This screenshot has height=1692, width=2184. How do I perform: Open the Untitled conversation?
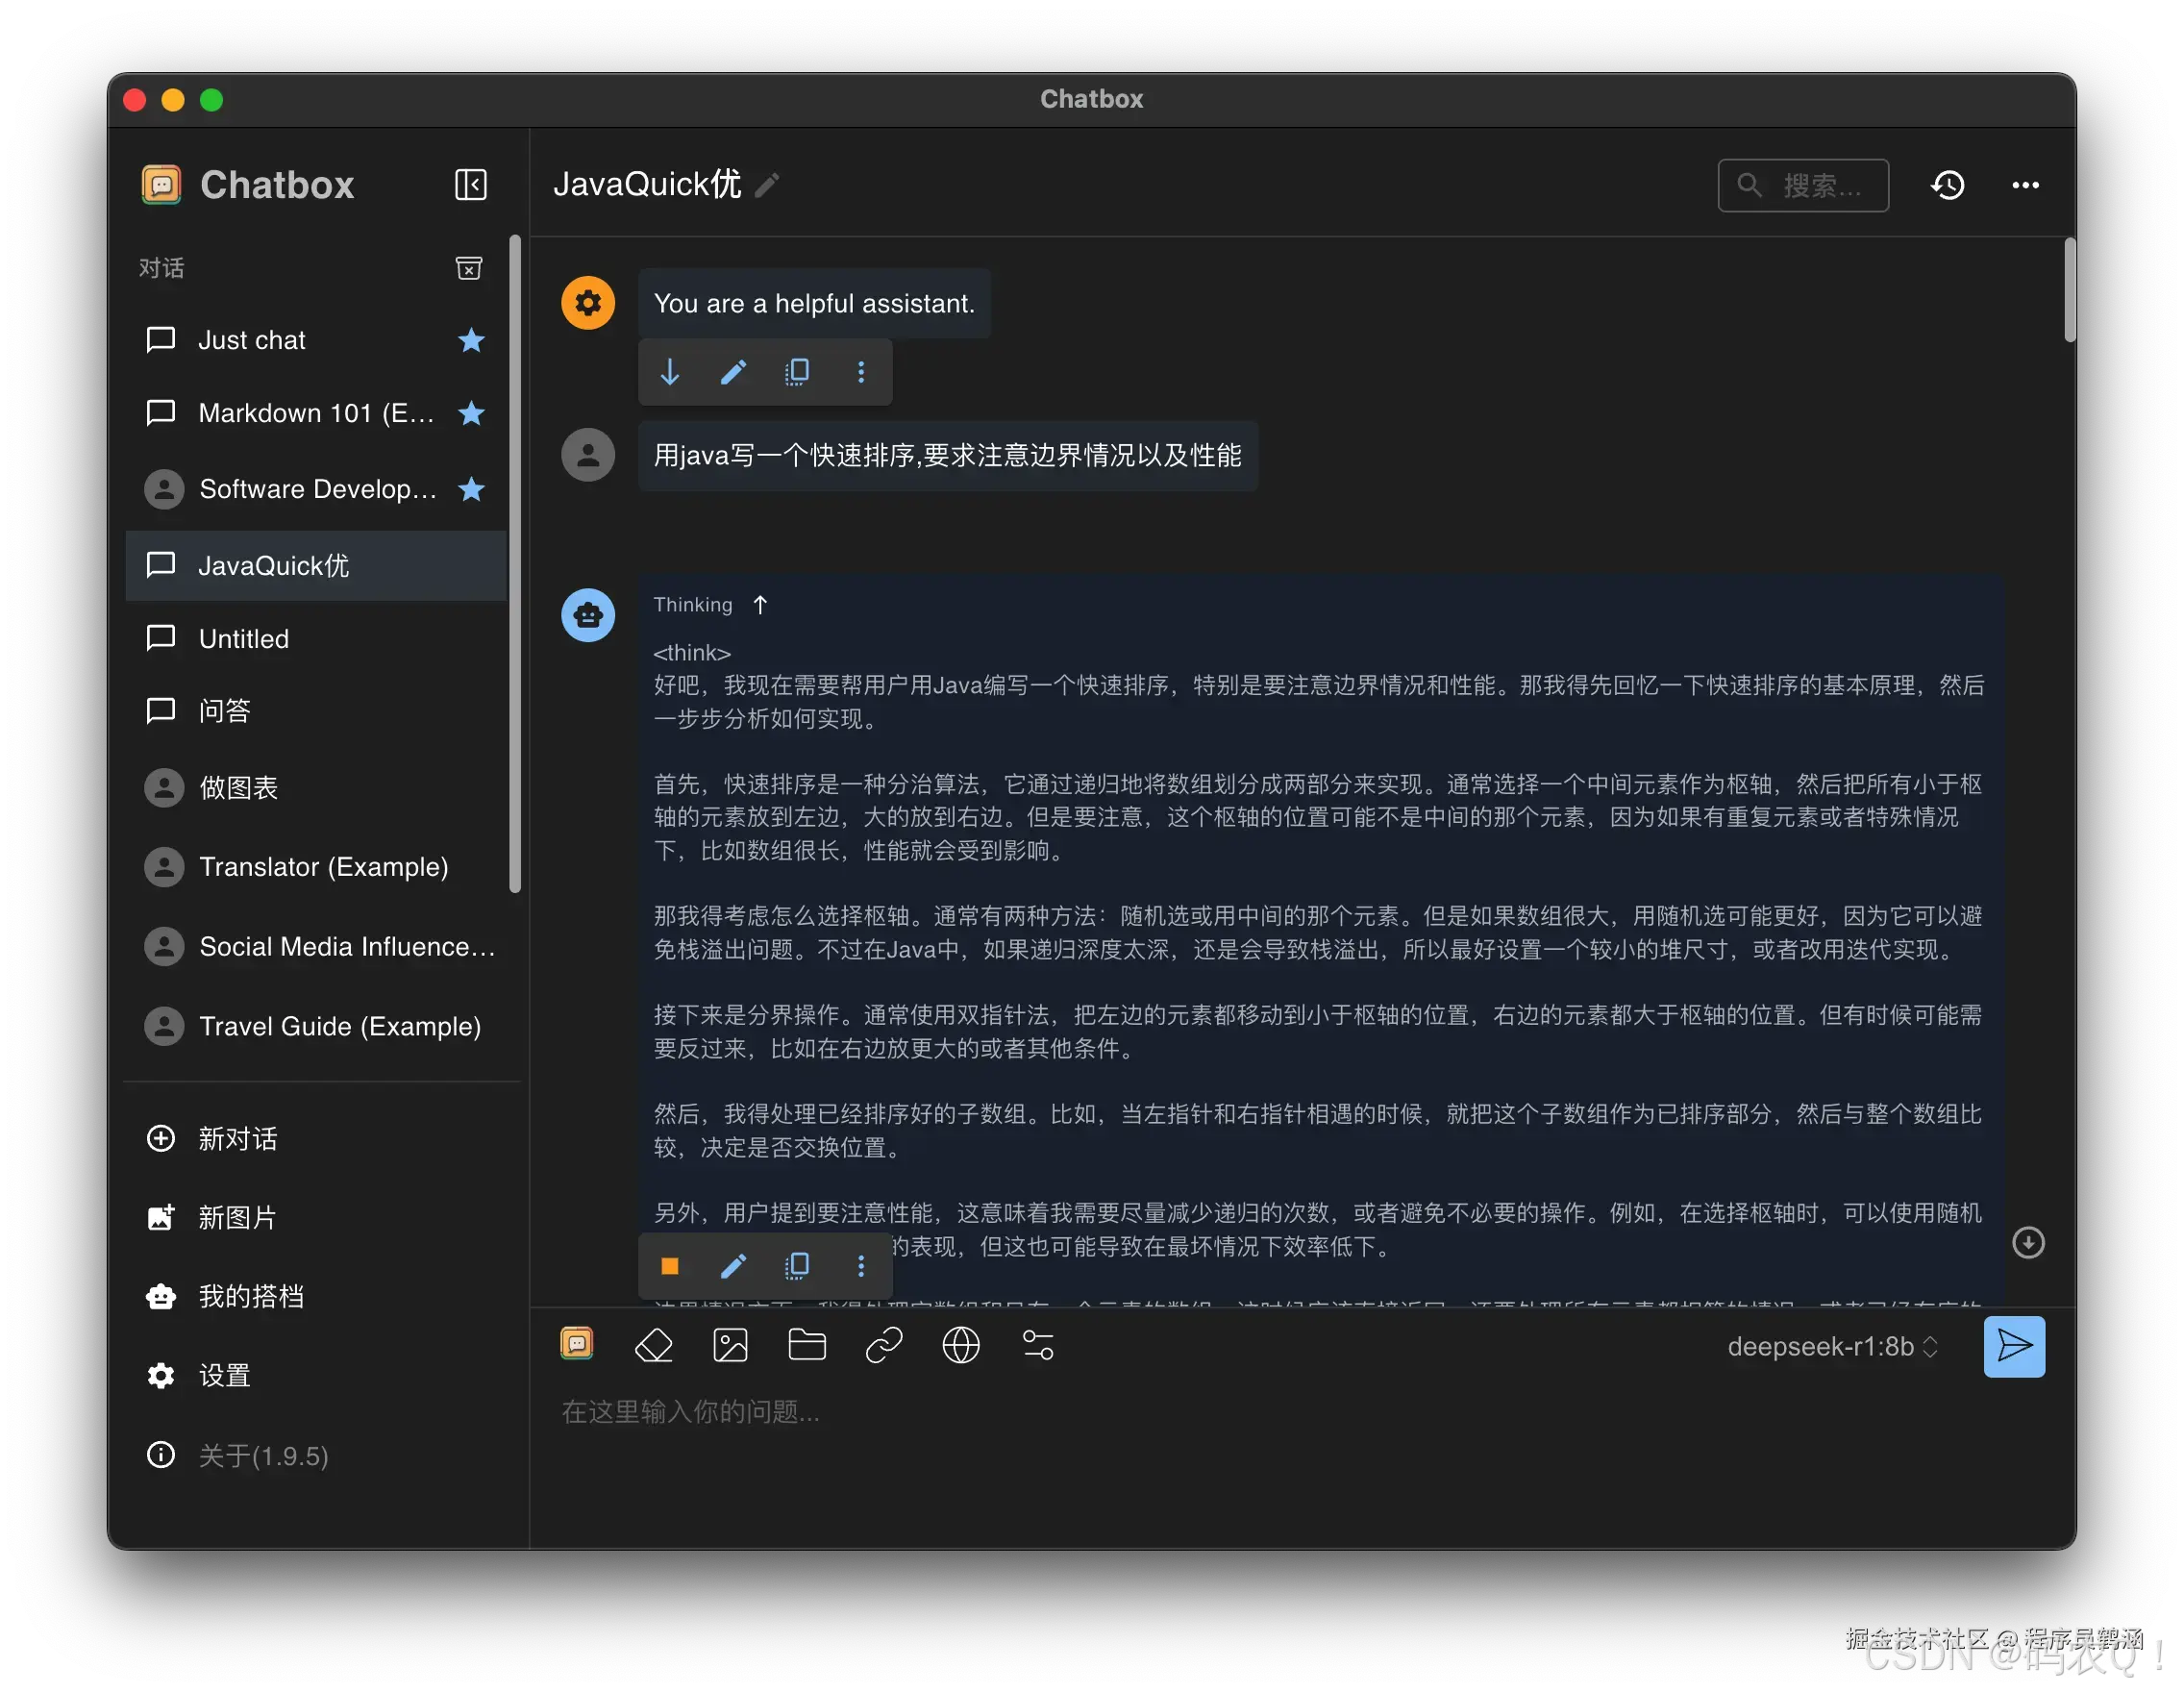(x=244, y=639)
